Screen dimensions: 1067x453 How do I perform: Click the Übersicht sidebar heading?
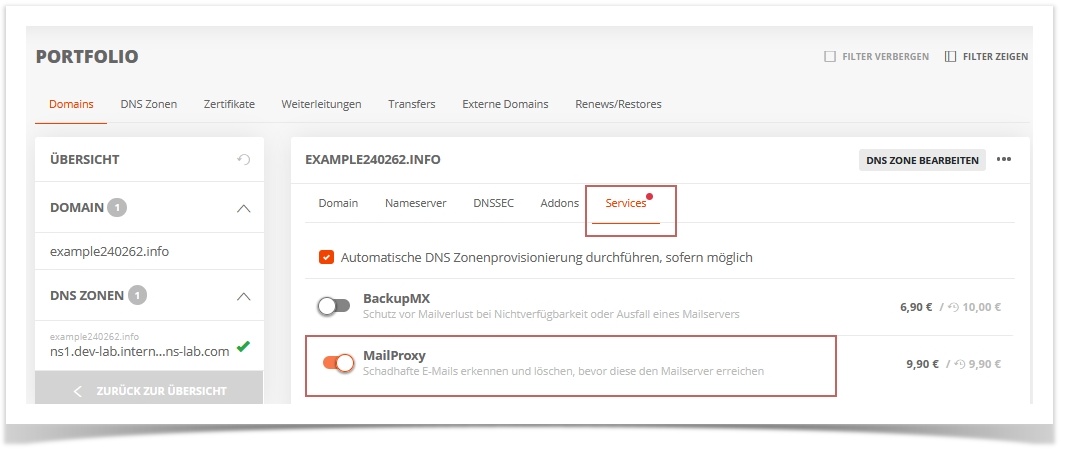pos(84,159)
